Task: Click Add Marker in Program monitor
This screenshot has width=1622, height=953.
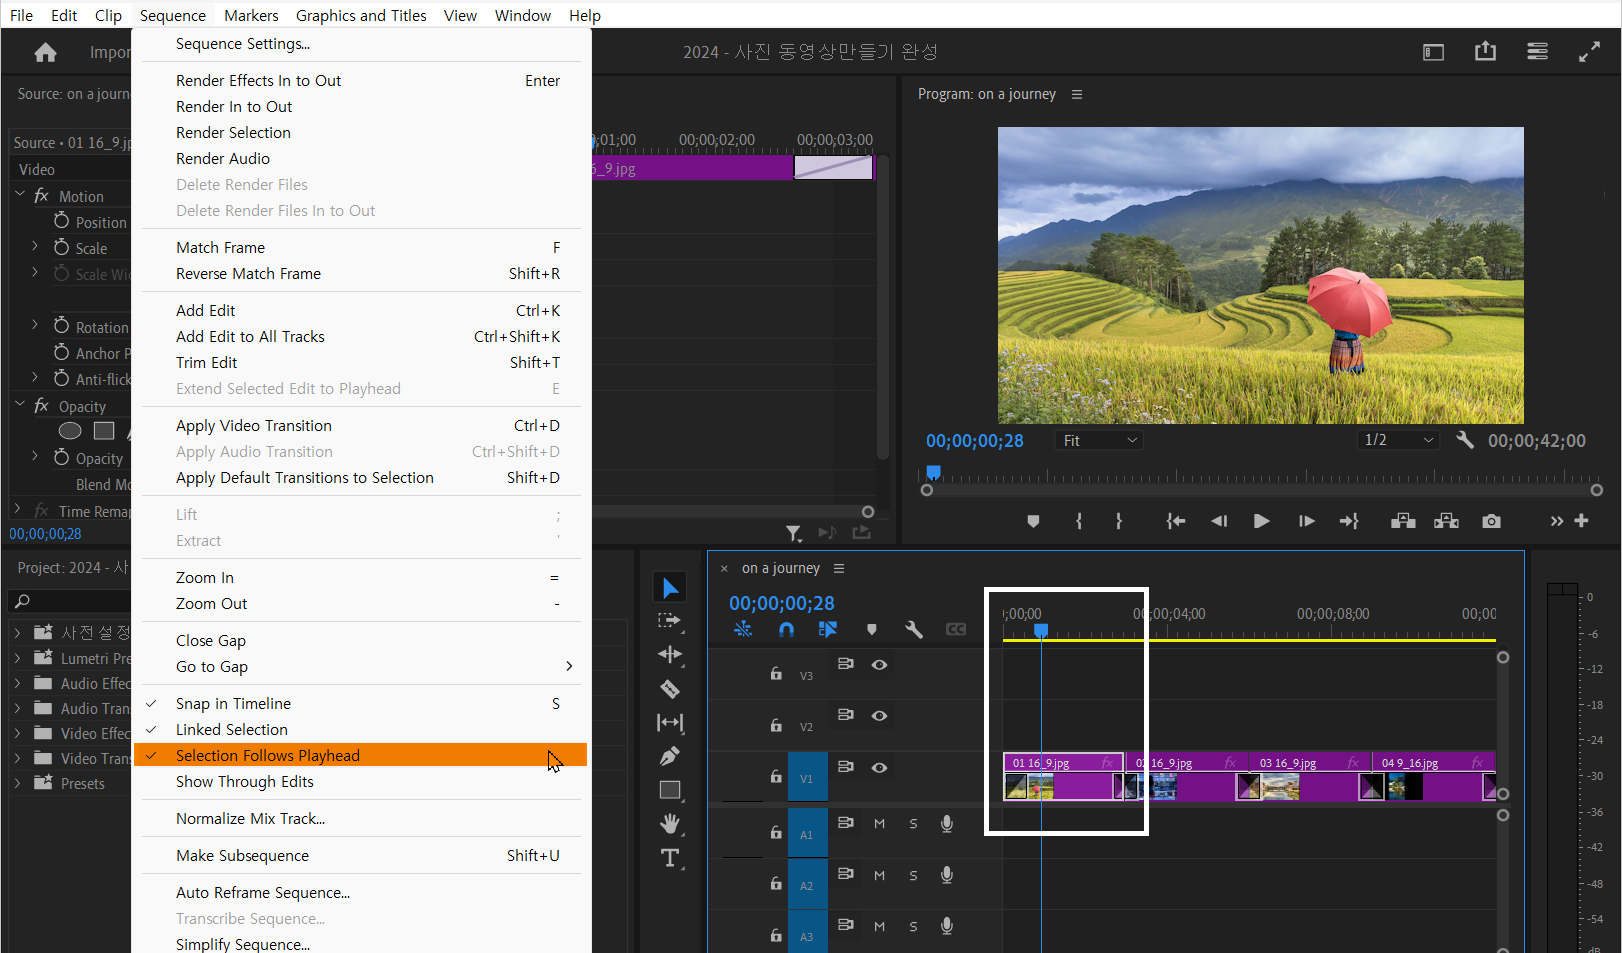Action: click(1033, 521)
